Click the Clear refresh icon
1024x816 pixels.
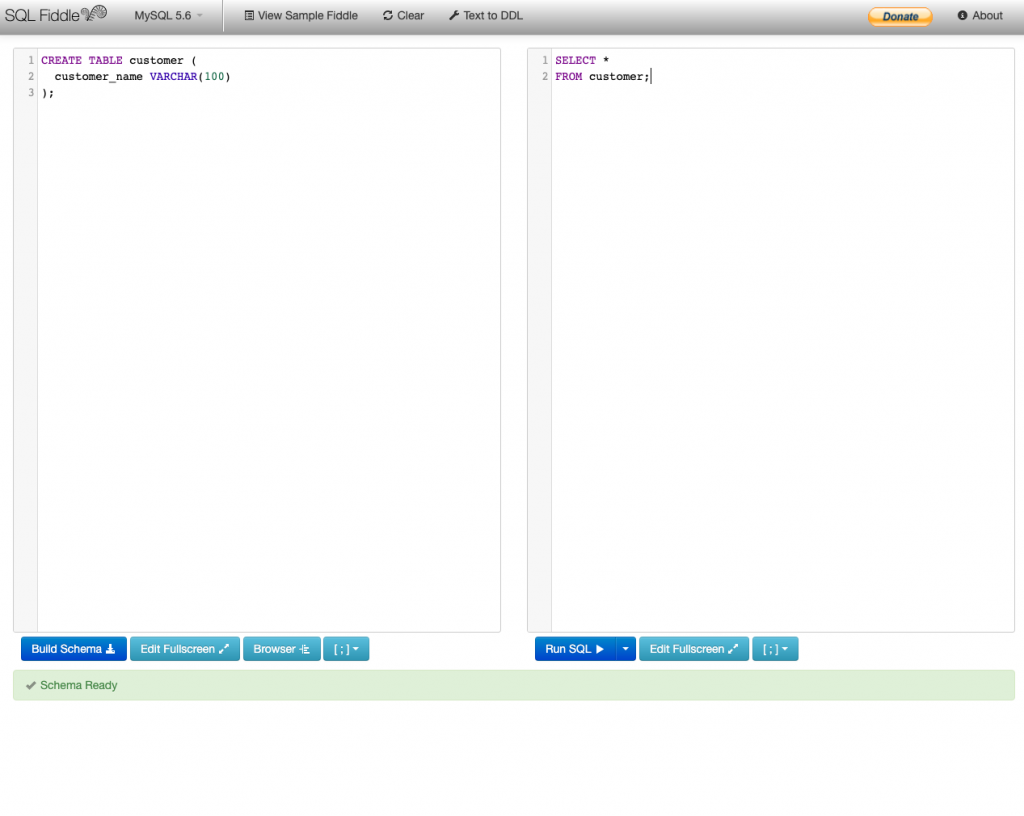[x=388, y=16]
